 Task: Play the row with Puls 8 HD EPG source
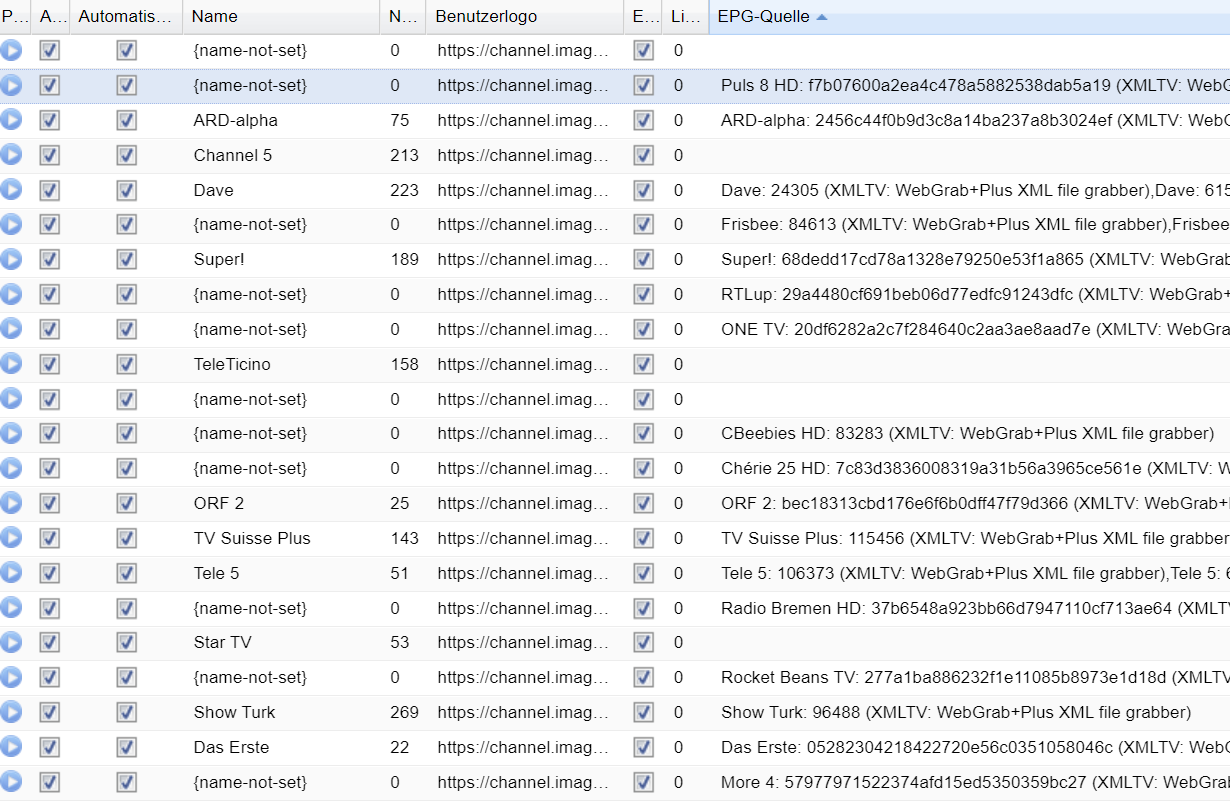(x=11, y=85)
